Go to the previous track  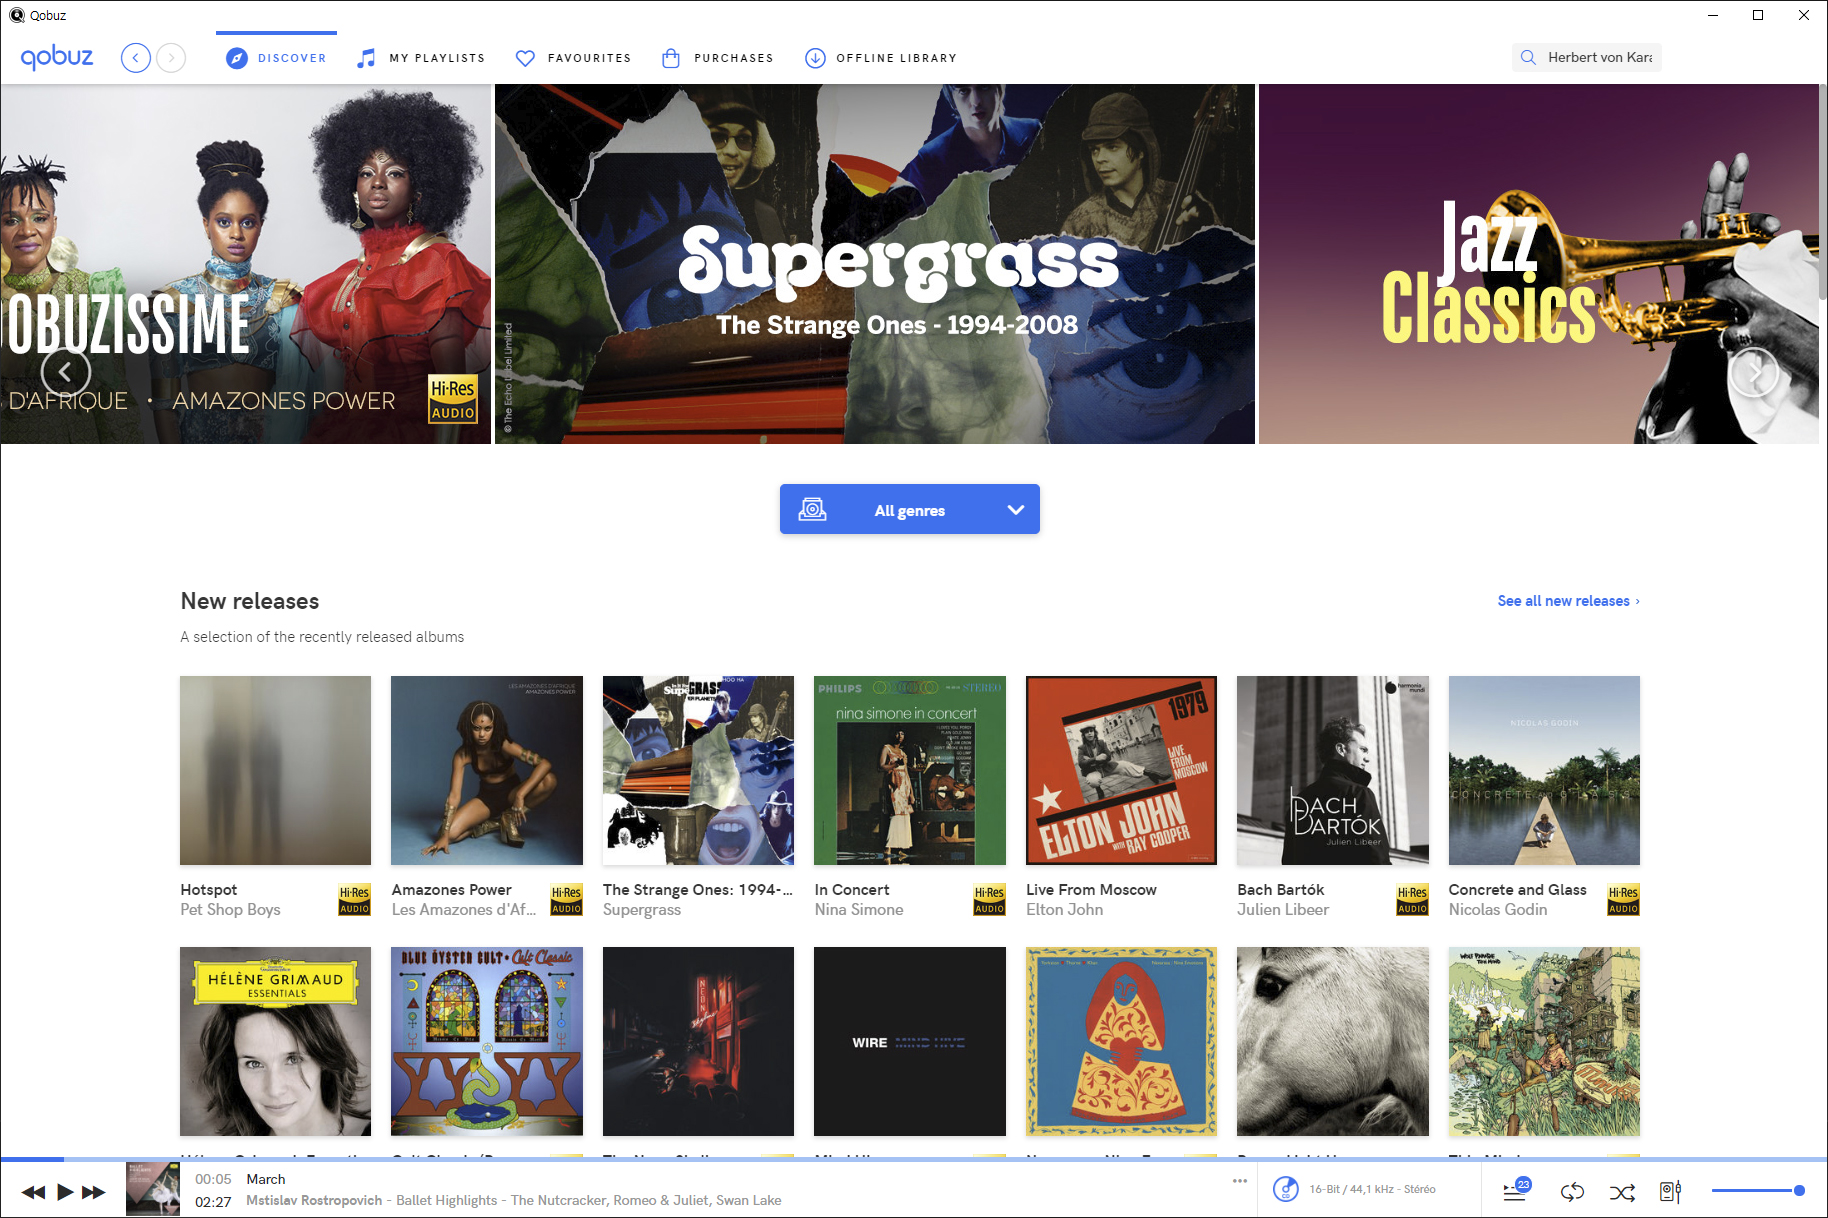click(33, 1191)
